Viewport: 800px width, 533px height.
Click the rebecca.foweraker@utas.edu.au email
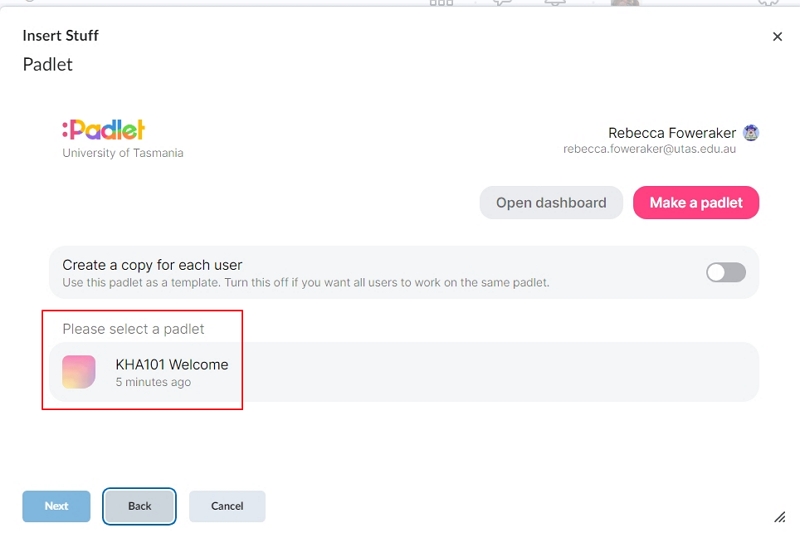click(649, 149)
